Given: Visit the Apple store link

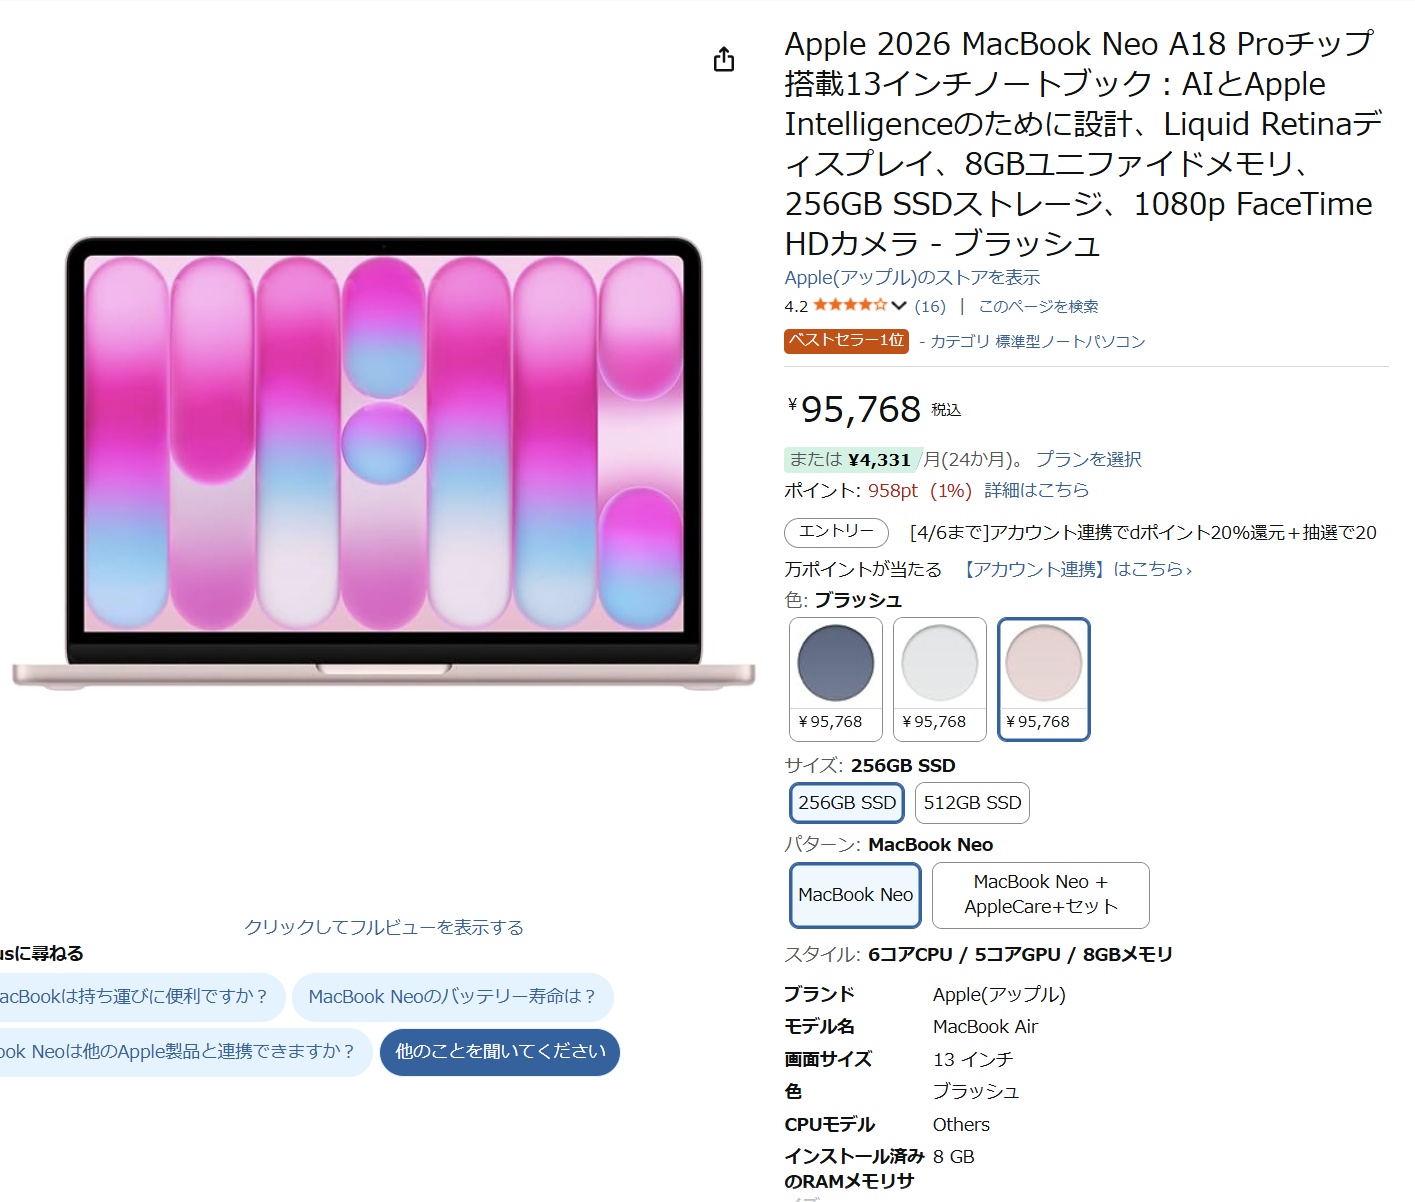Looking at the screenshot, I should tap(912, 278).
